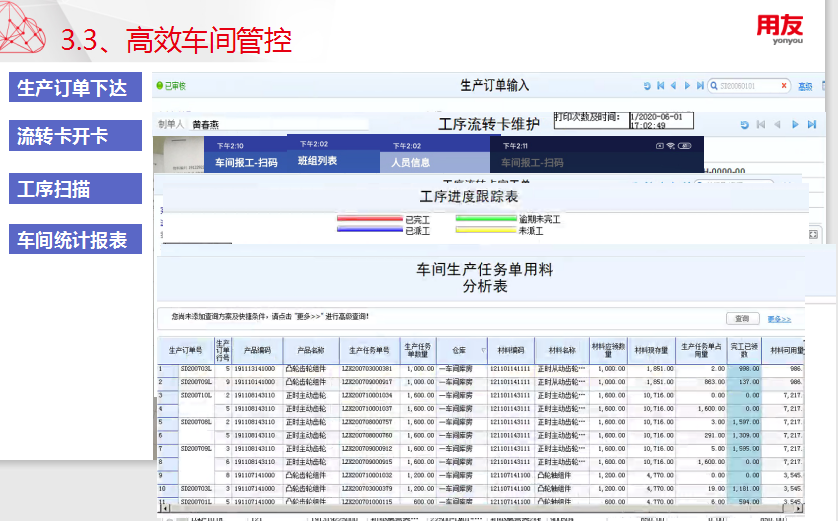Click the 1,597.00 cell in row 5
Image resolution: width=838 pixels, height=521 pixels.
click(746, 422)
